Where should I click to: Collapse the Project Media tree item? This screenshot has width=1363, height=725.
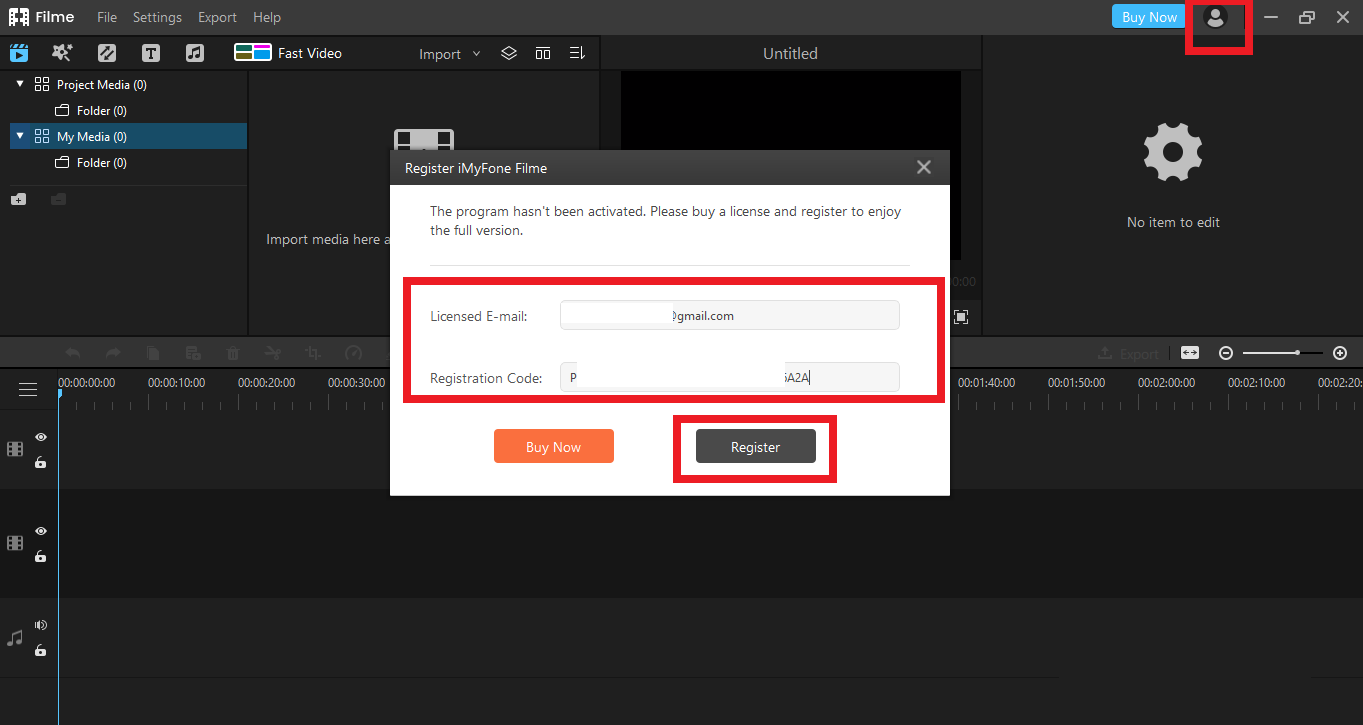click(x=20, y=84)
